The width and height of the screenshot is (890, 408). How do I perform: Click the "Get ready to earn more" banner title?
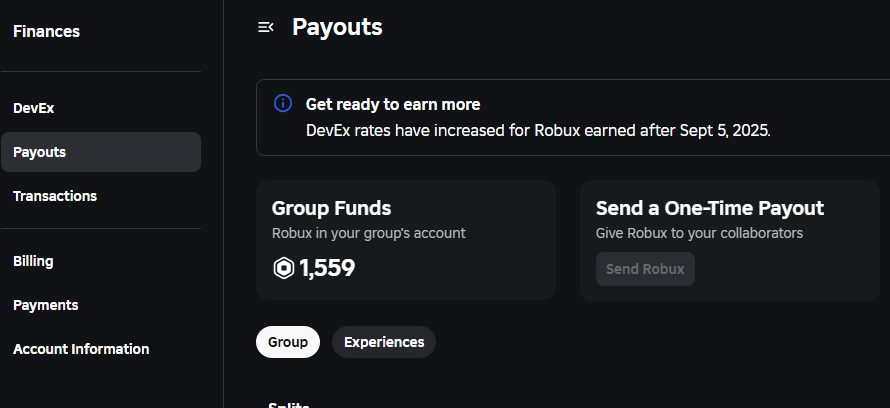pos(393,104)
